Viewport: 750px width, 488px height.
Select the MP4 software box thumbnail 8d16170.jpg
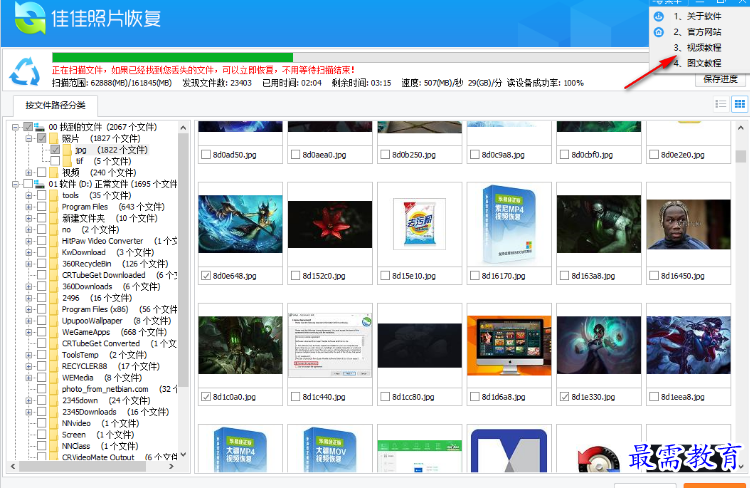tap(509, 224)
